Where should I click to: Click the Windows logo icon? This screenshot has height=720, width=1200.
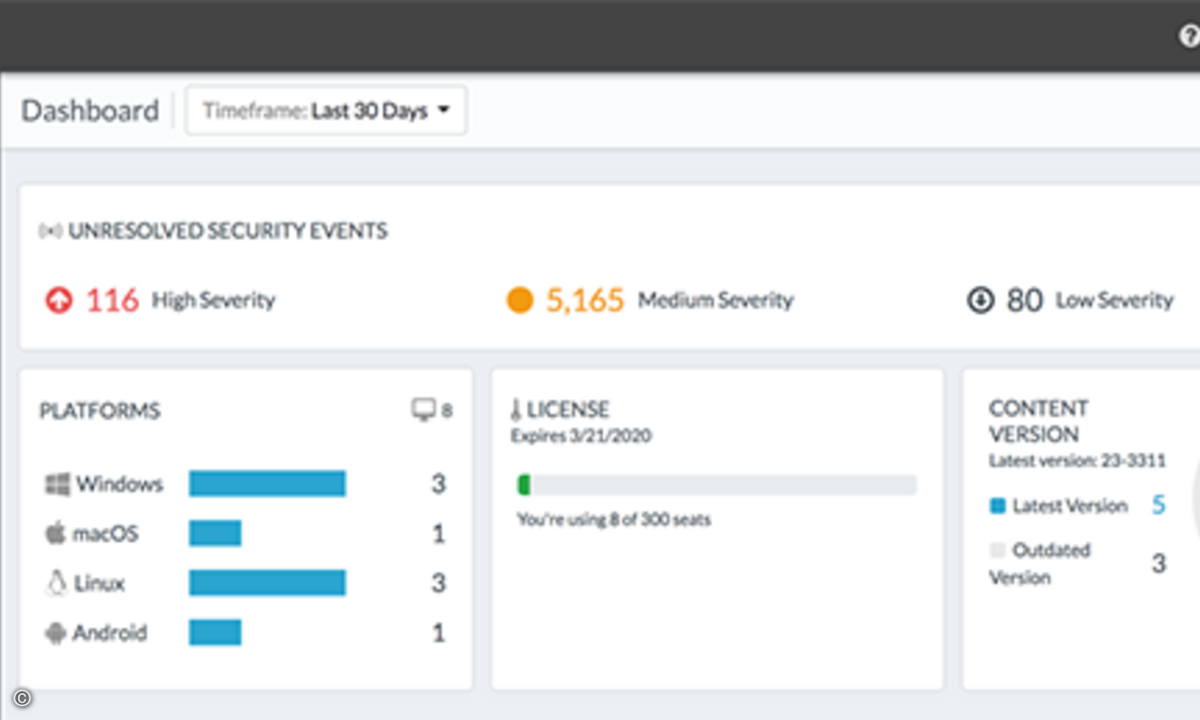pyautogui.click(x=56, y=484)
